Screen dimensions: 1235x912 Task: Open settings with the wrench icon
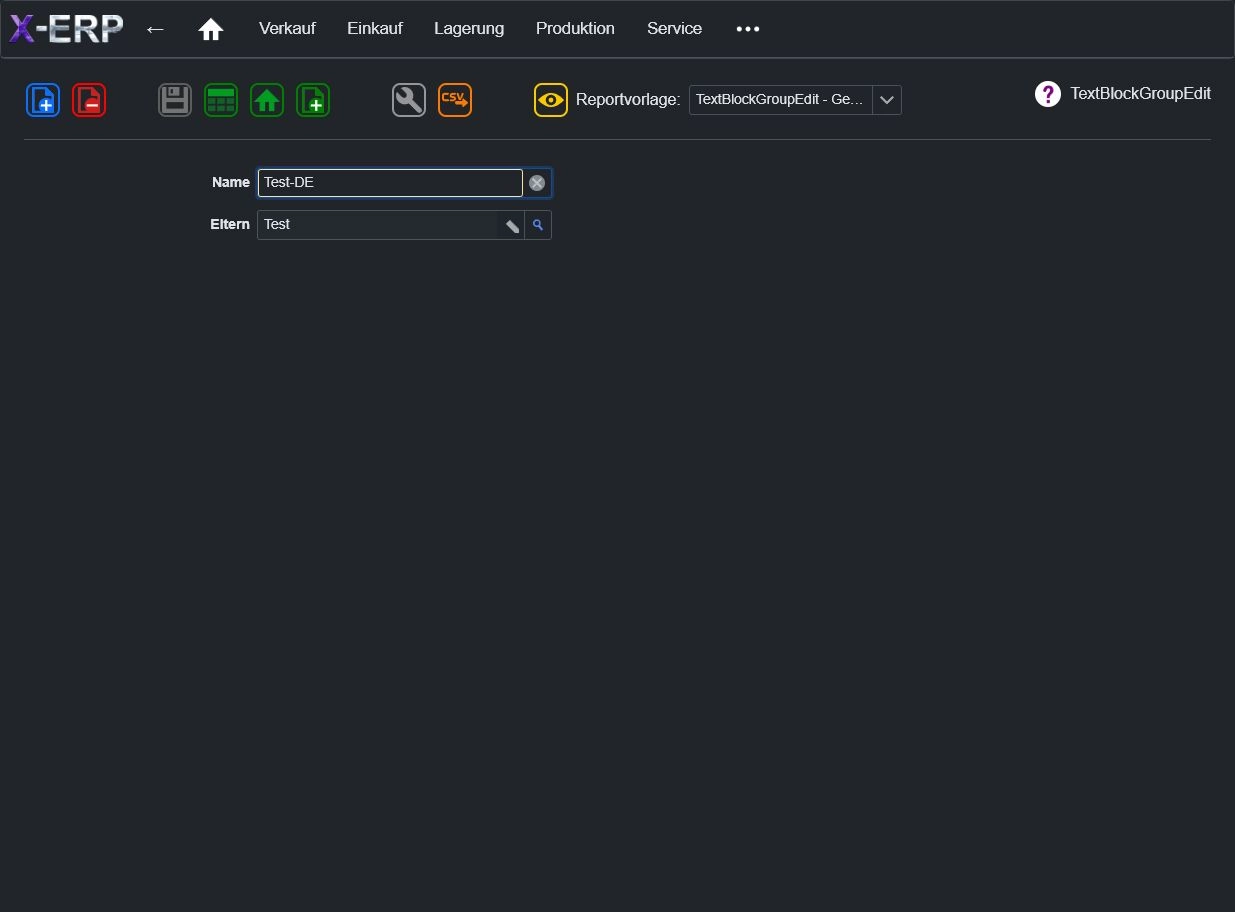point(409,100)
